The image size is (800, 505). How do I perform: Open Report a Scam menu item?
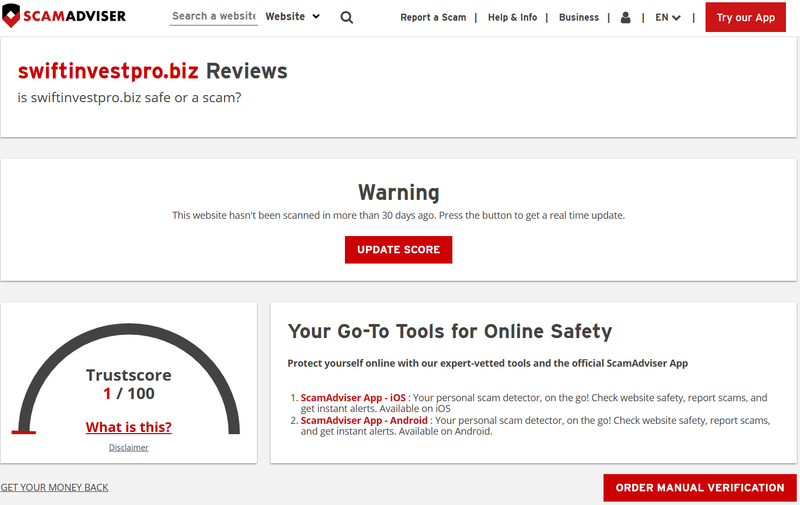(433, 17)
